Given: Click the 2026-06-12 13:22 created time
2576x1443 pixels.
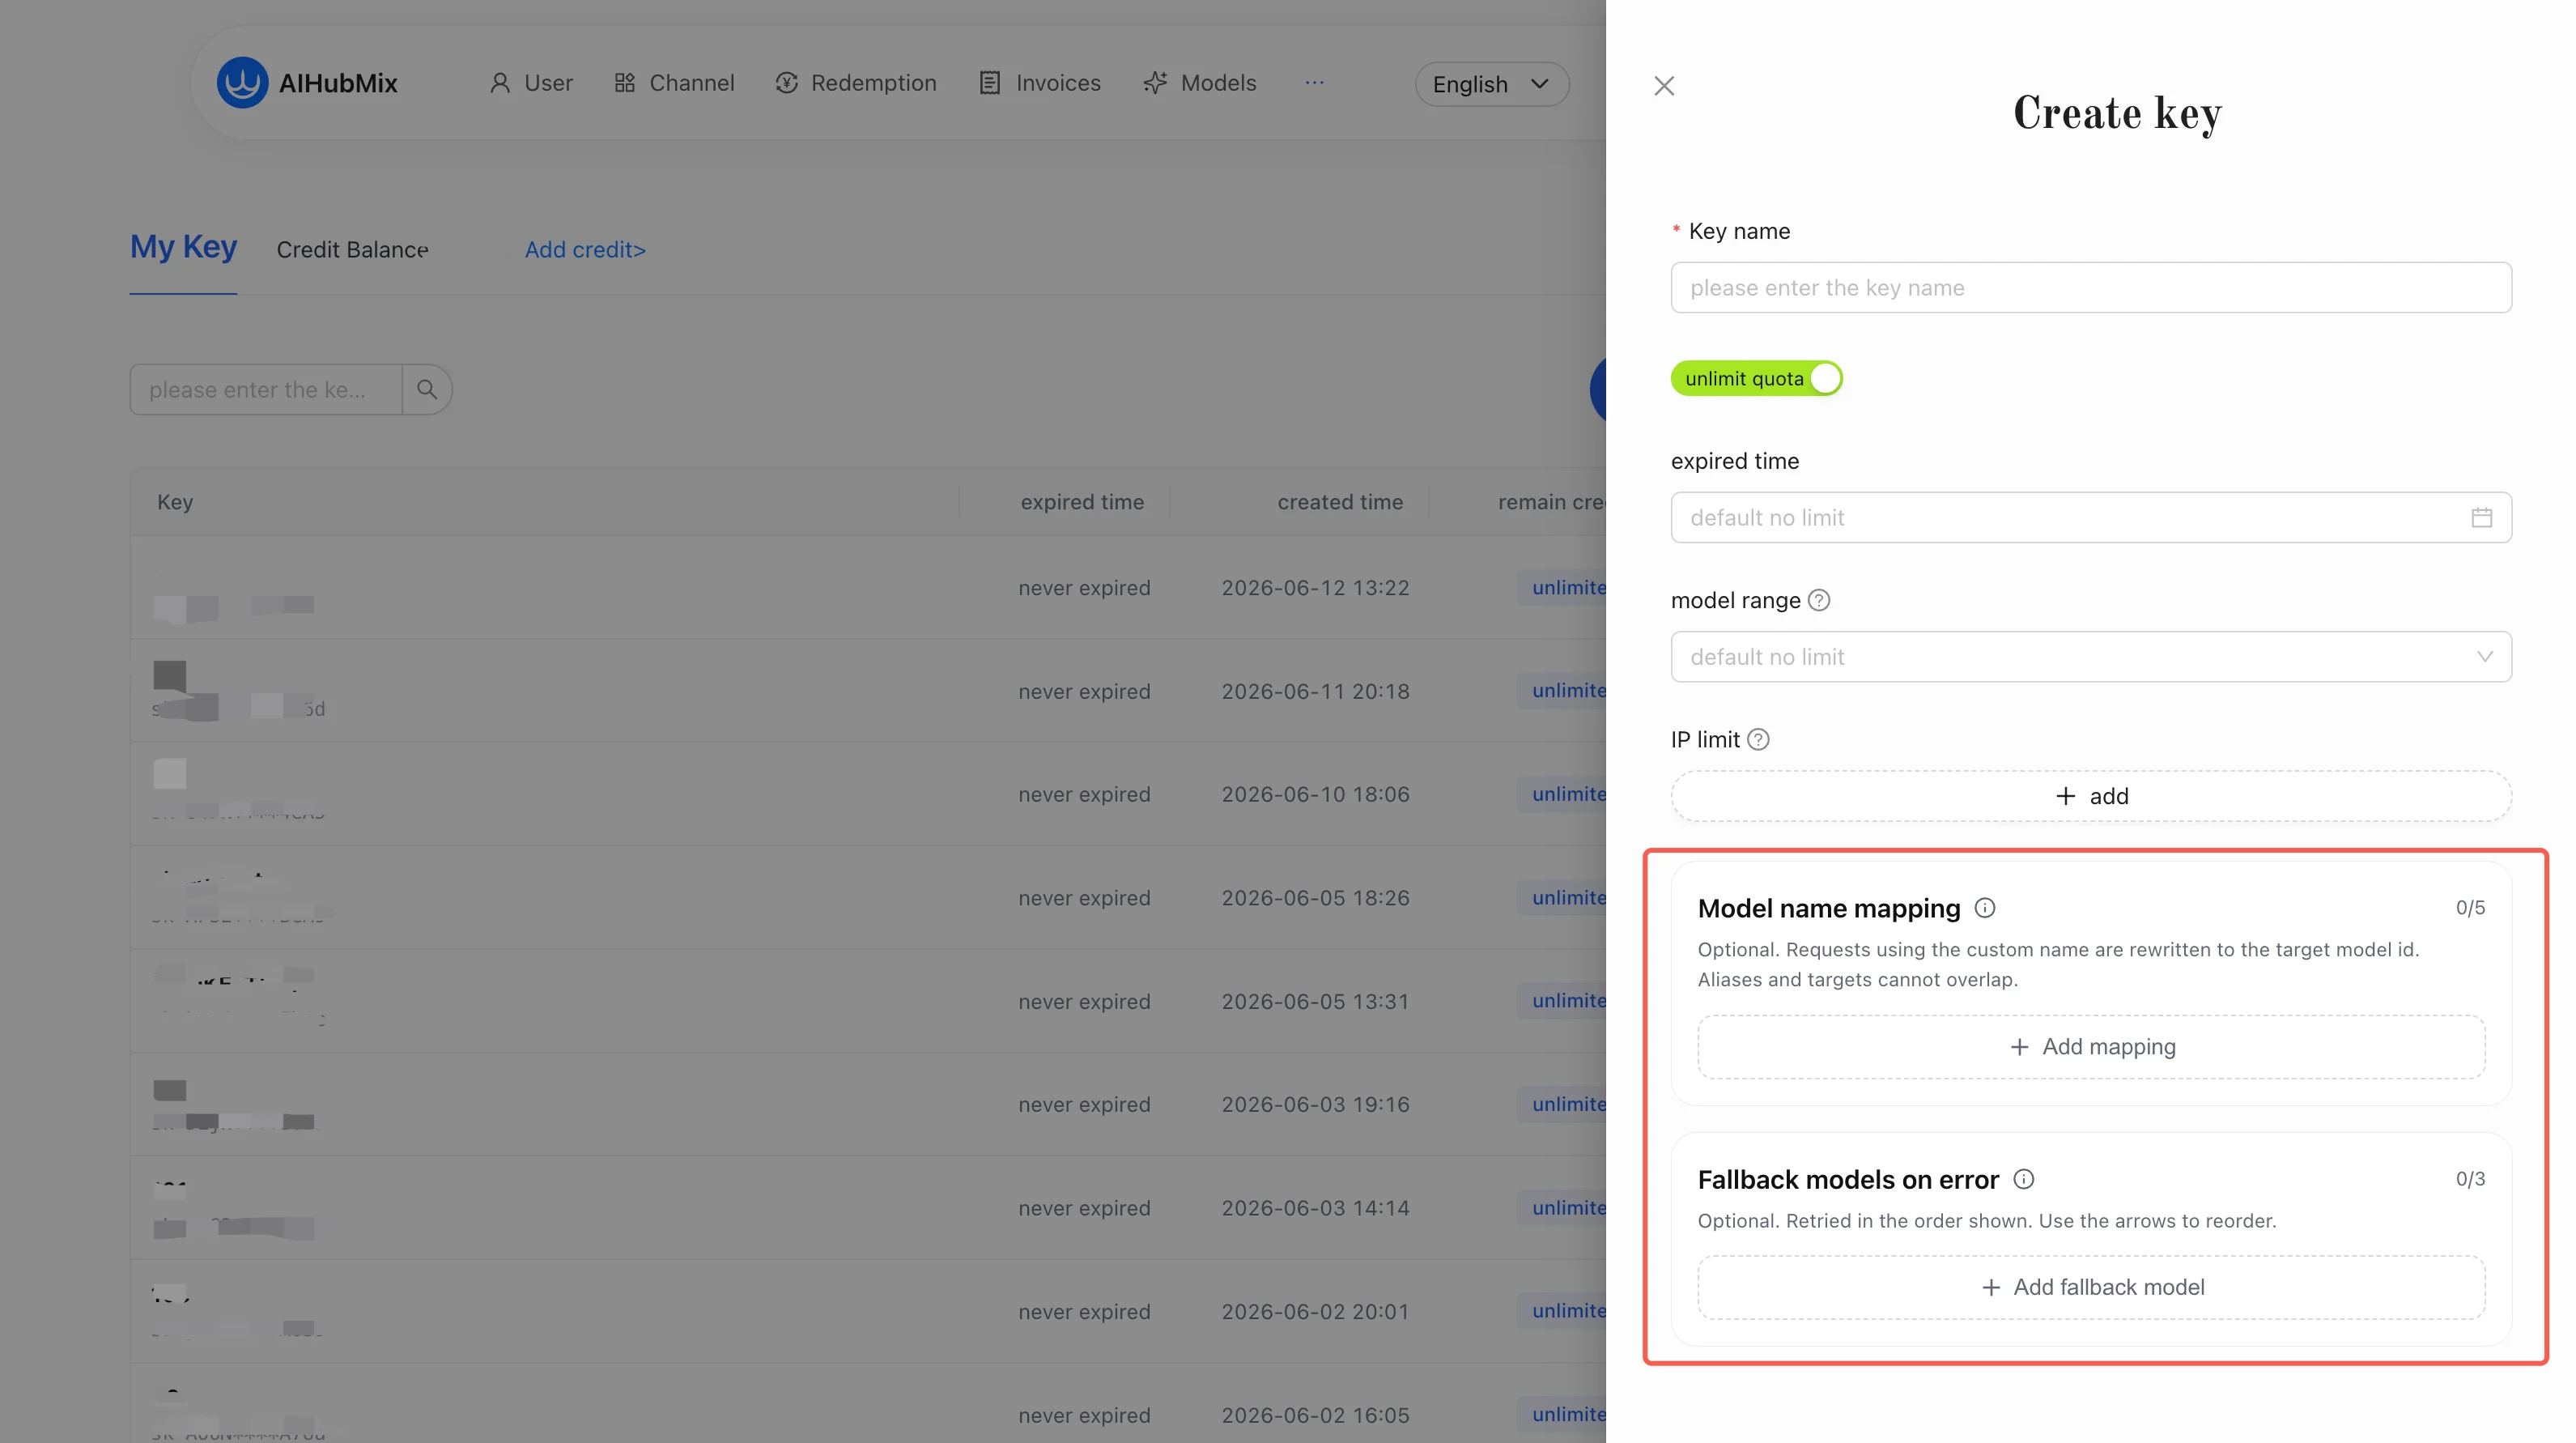Looking at the screenshot, I should 1315,588.
